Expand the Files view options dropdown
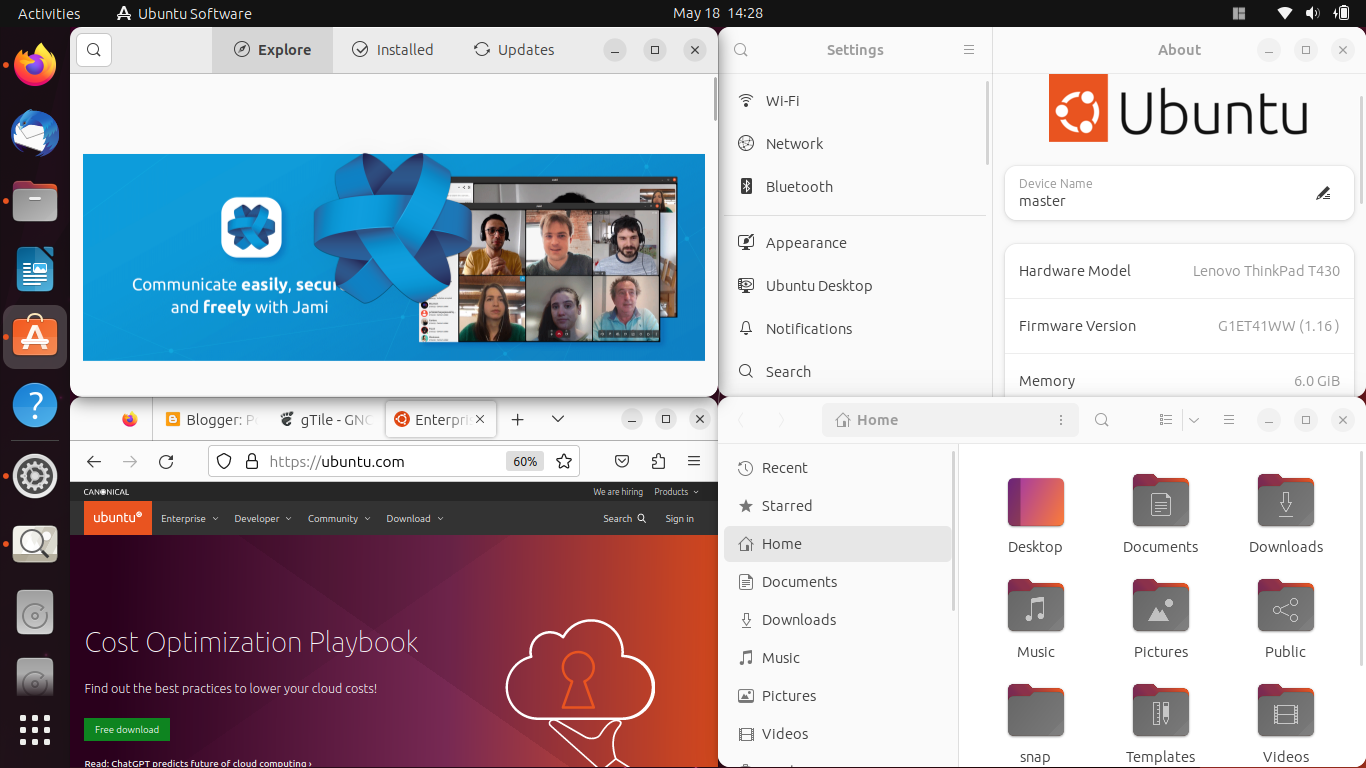This screenshot has width=1366, height=768. pyautogui.click(x=1194, y=420)
